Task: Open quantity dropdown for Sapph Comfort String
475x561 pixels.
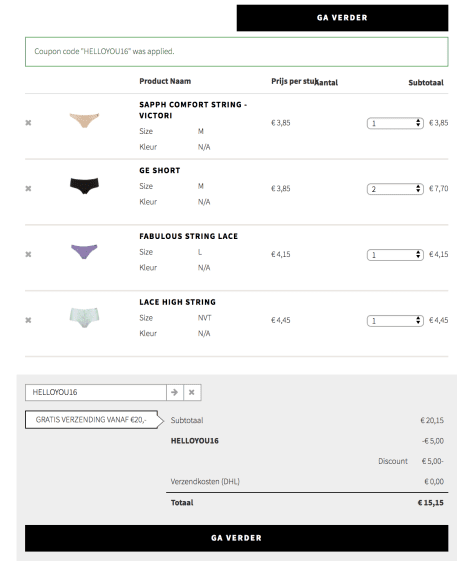Action: (x=395, y=123)
